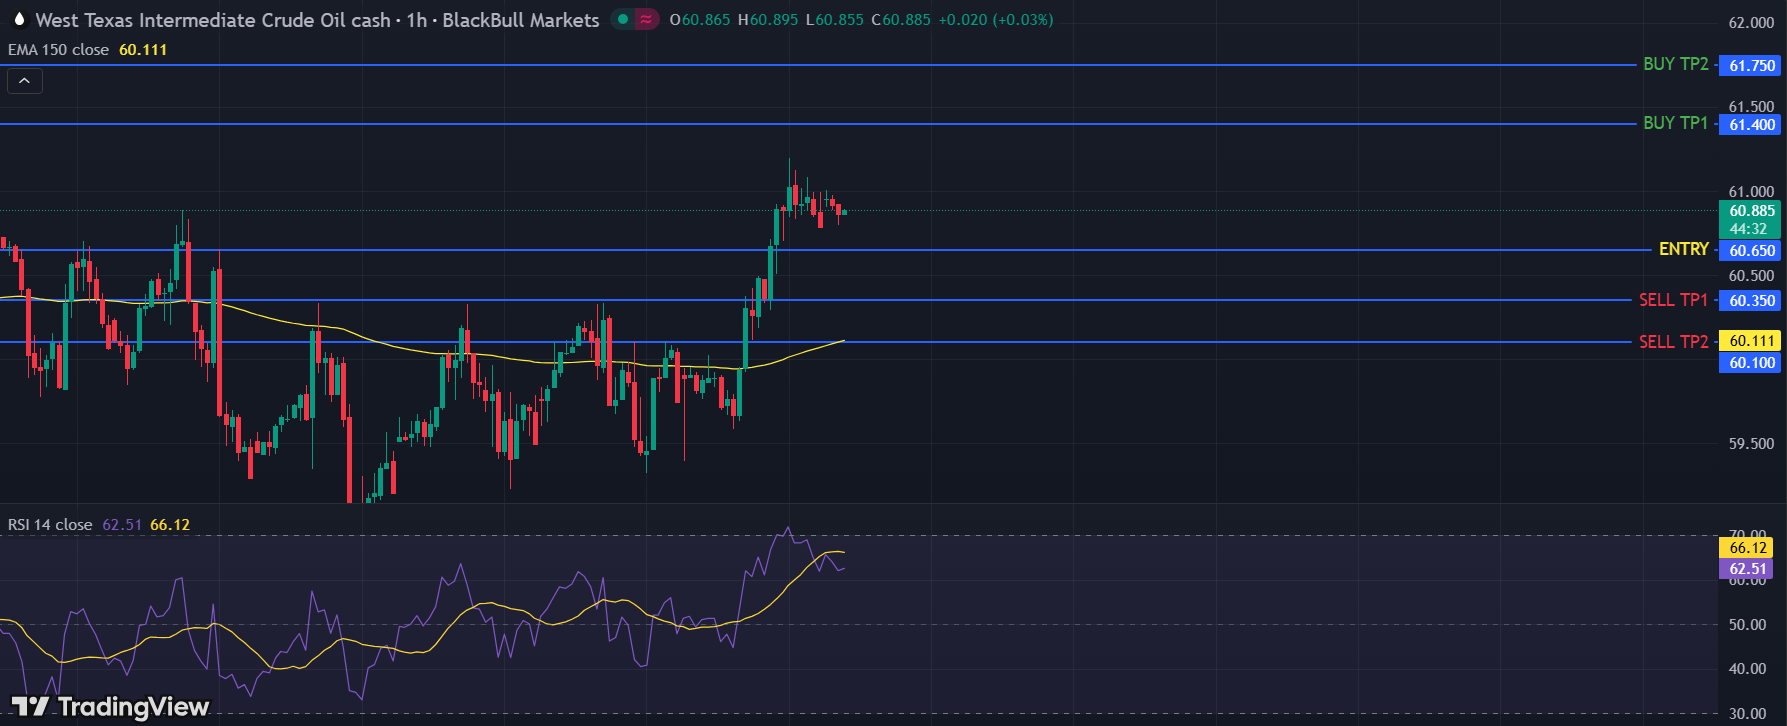This screenshot has width=1787, height=726.
Task: Click the BUY TP2 line label
Action: point(1675,64)
